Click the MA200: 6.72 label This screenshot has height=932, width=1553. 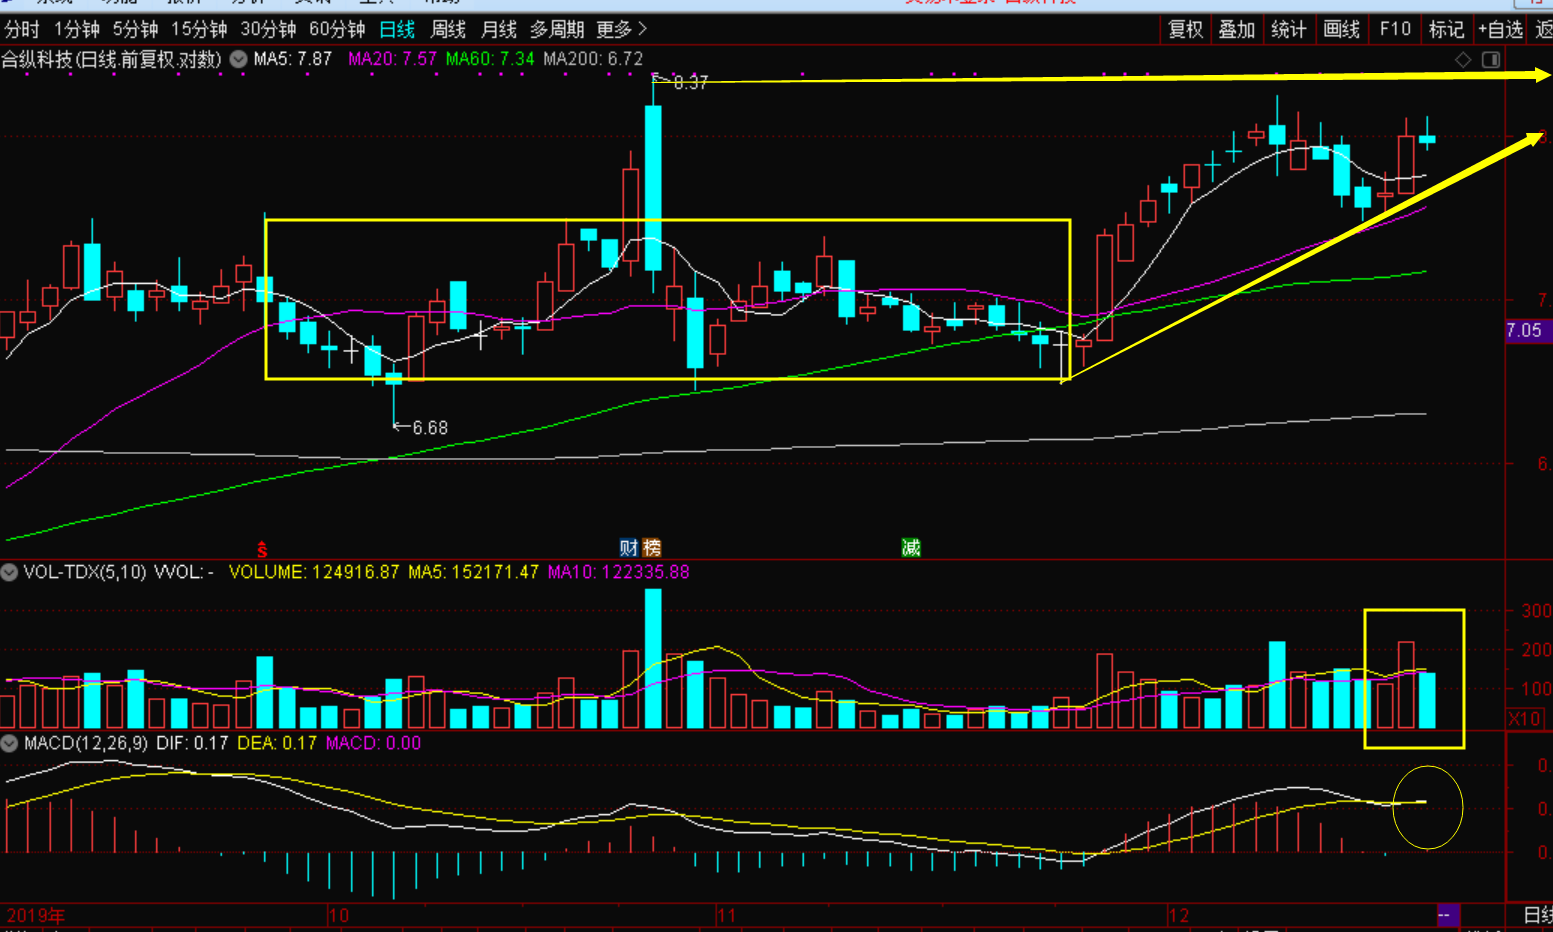click(x=593, y=59)
